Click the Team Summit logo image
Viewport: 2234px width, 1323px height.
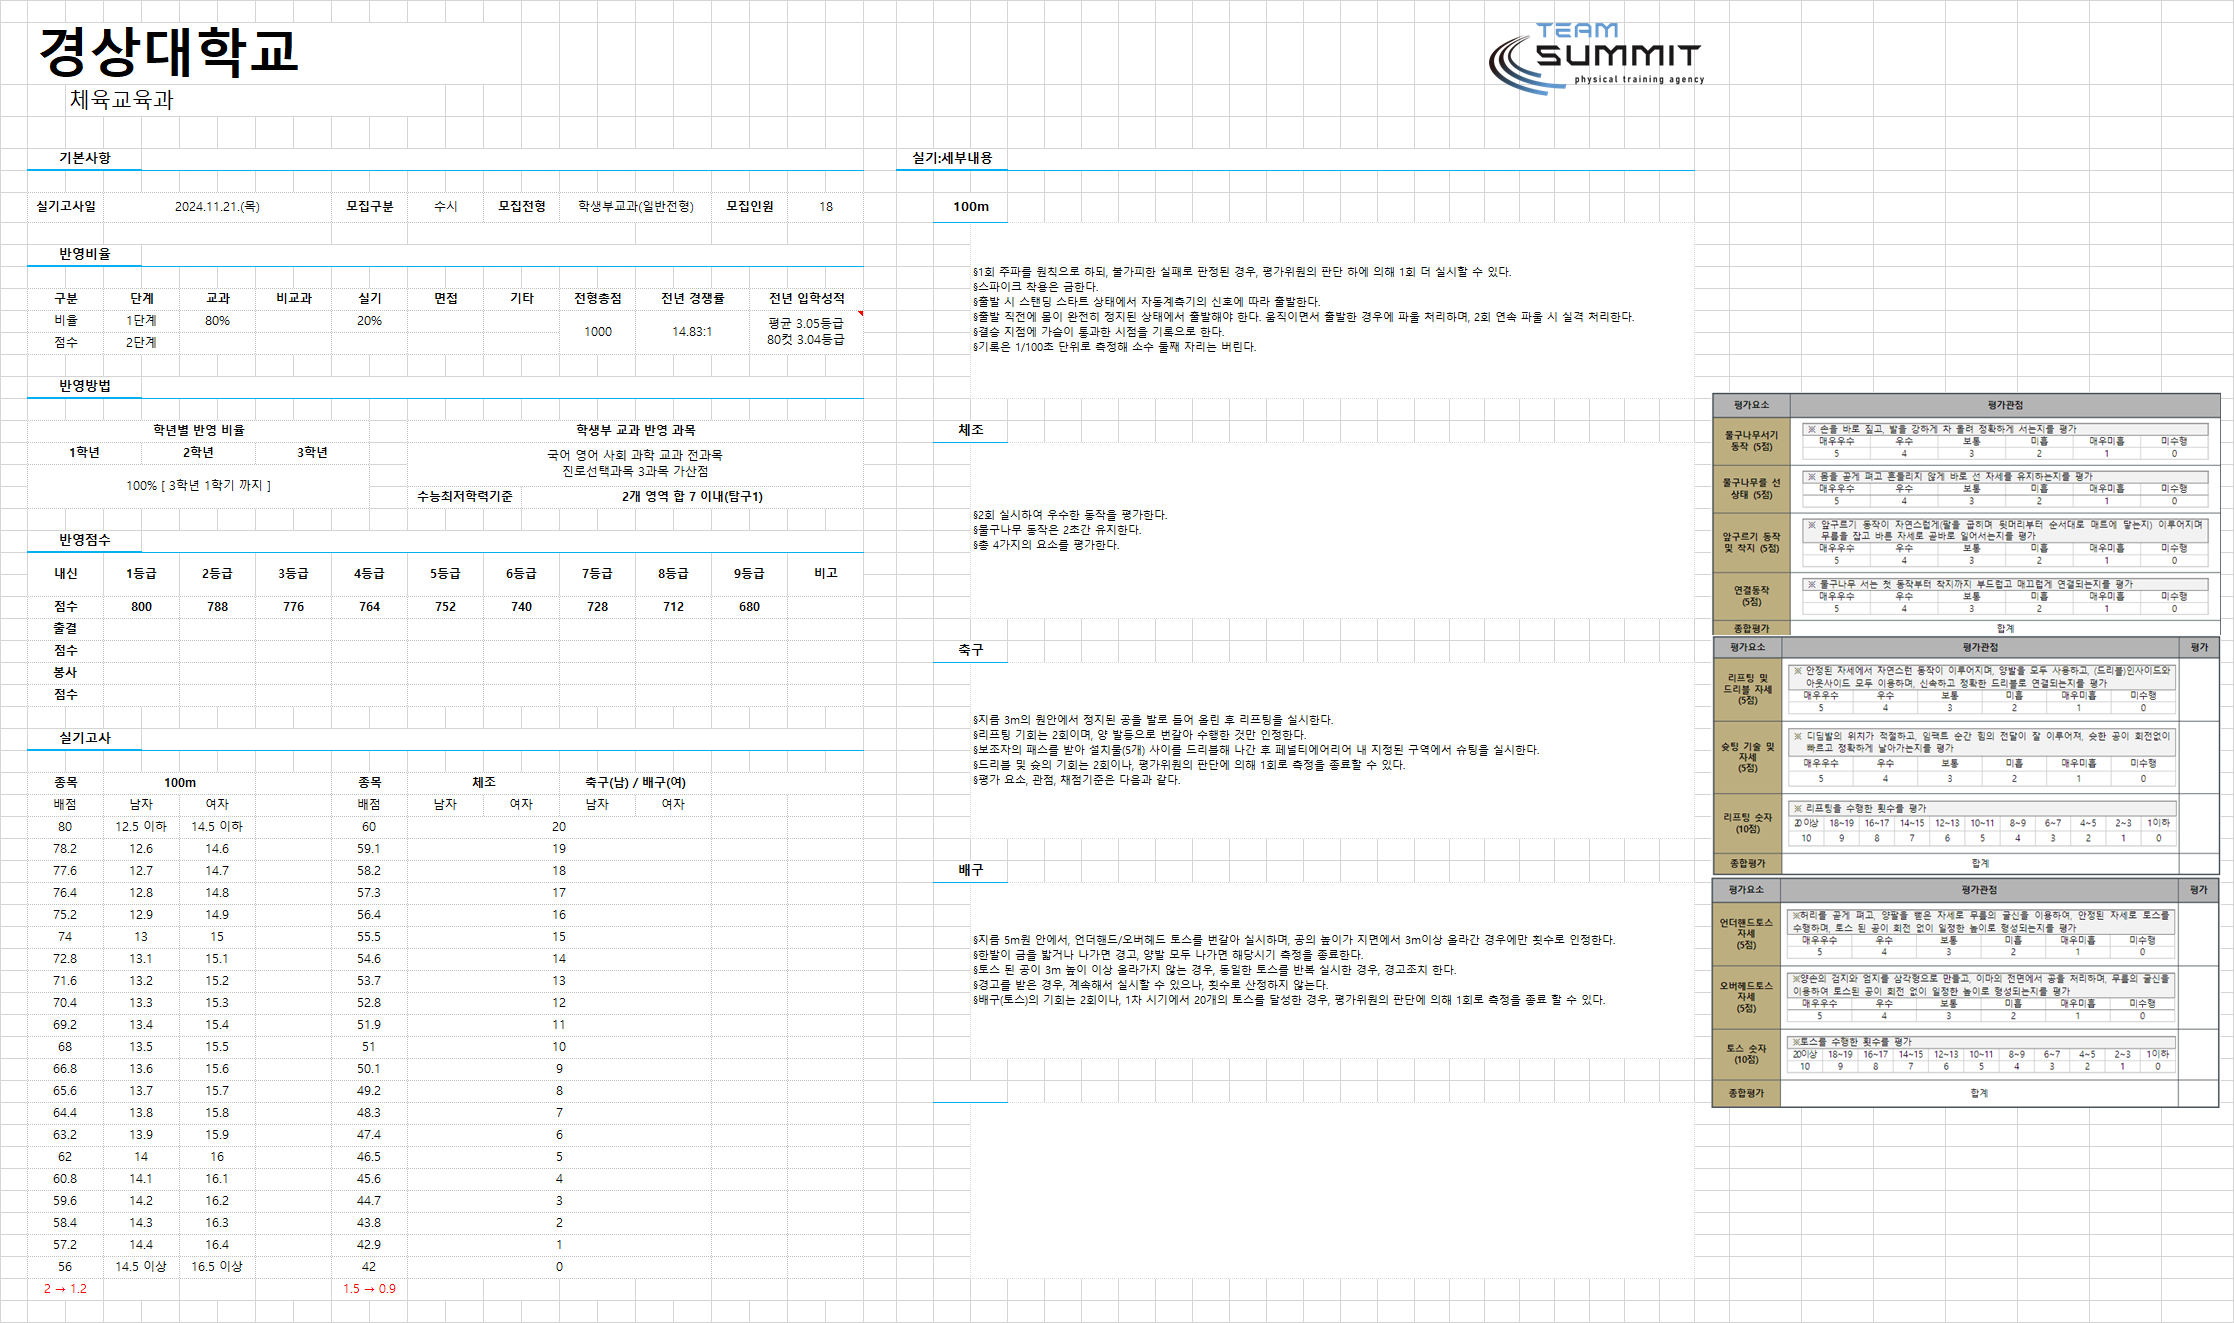1596,59
